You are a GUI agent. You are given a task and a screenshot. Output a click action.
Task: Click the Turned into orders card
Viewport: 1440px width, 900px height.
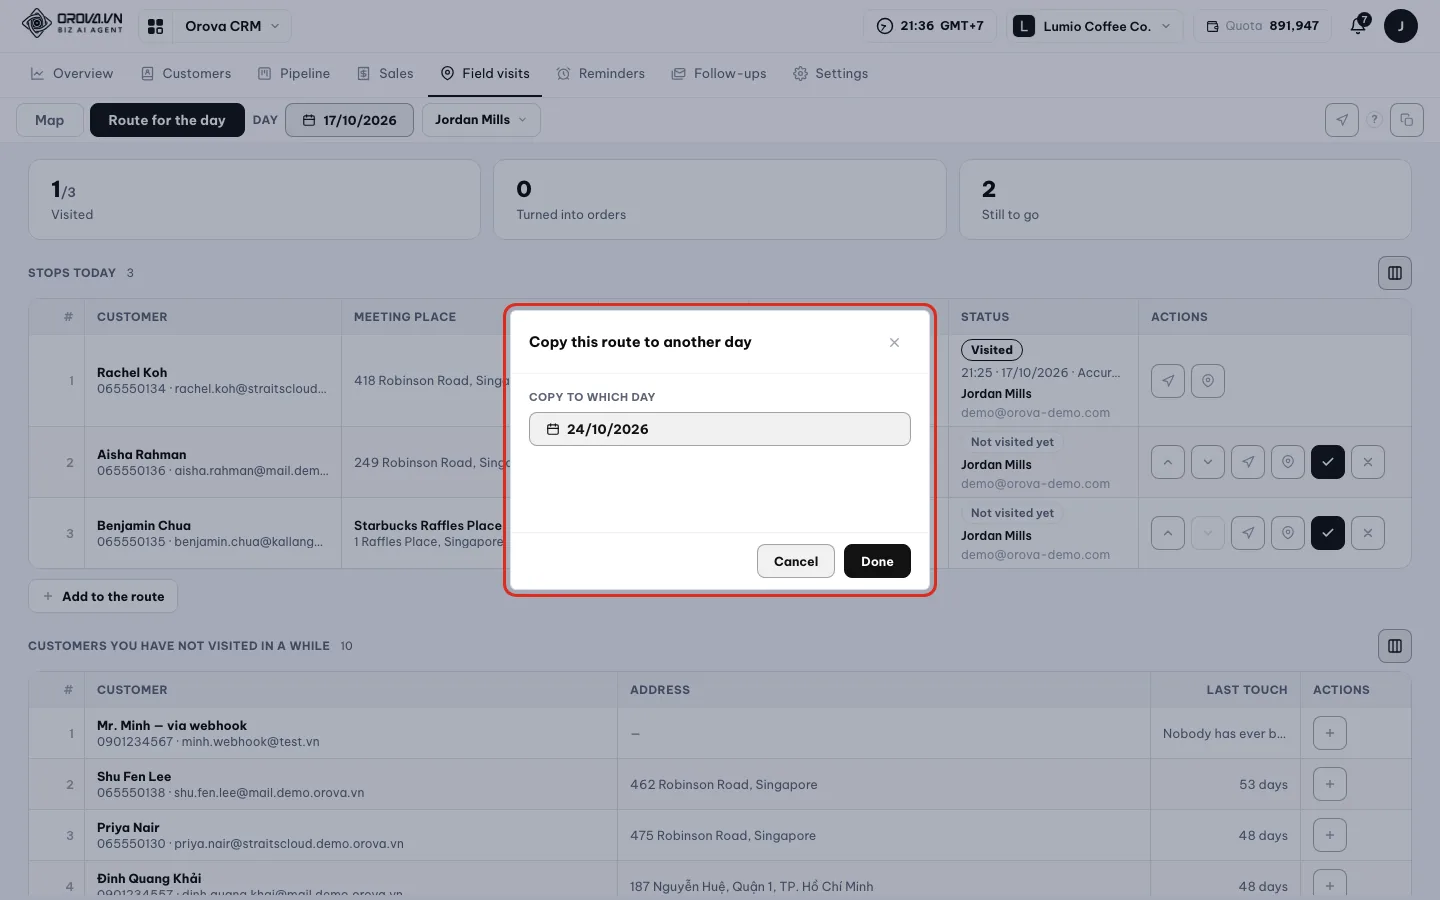tap(719, 199)
